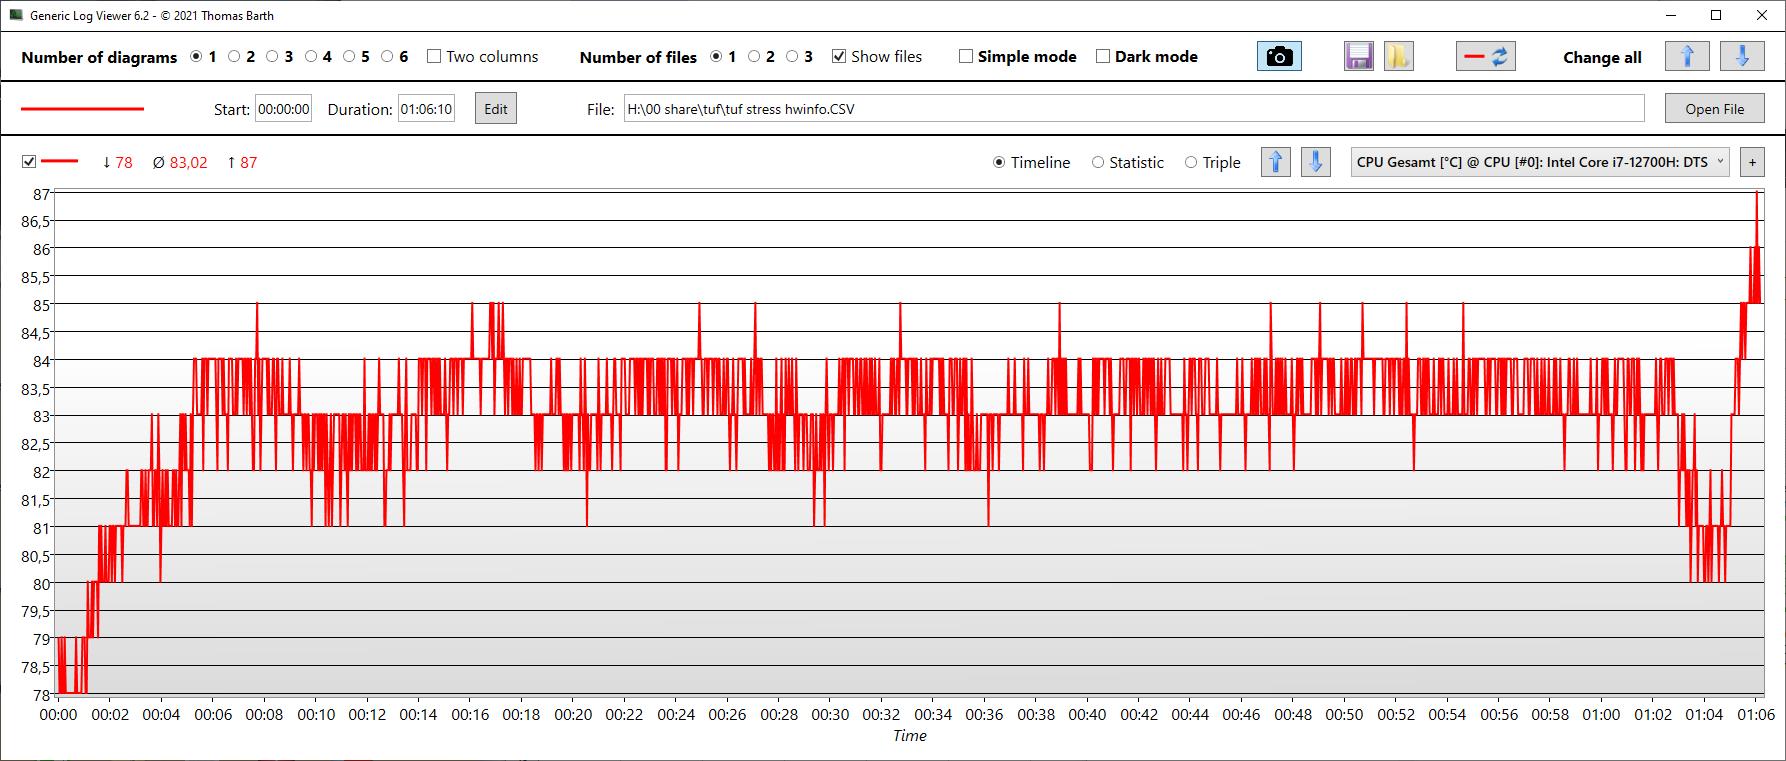This screenshot has width=1786, height=761.
Task: Click the purple floppy disk save icon
Action: pos(1358,57)
